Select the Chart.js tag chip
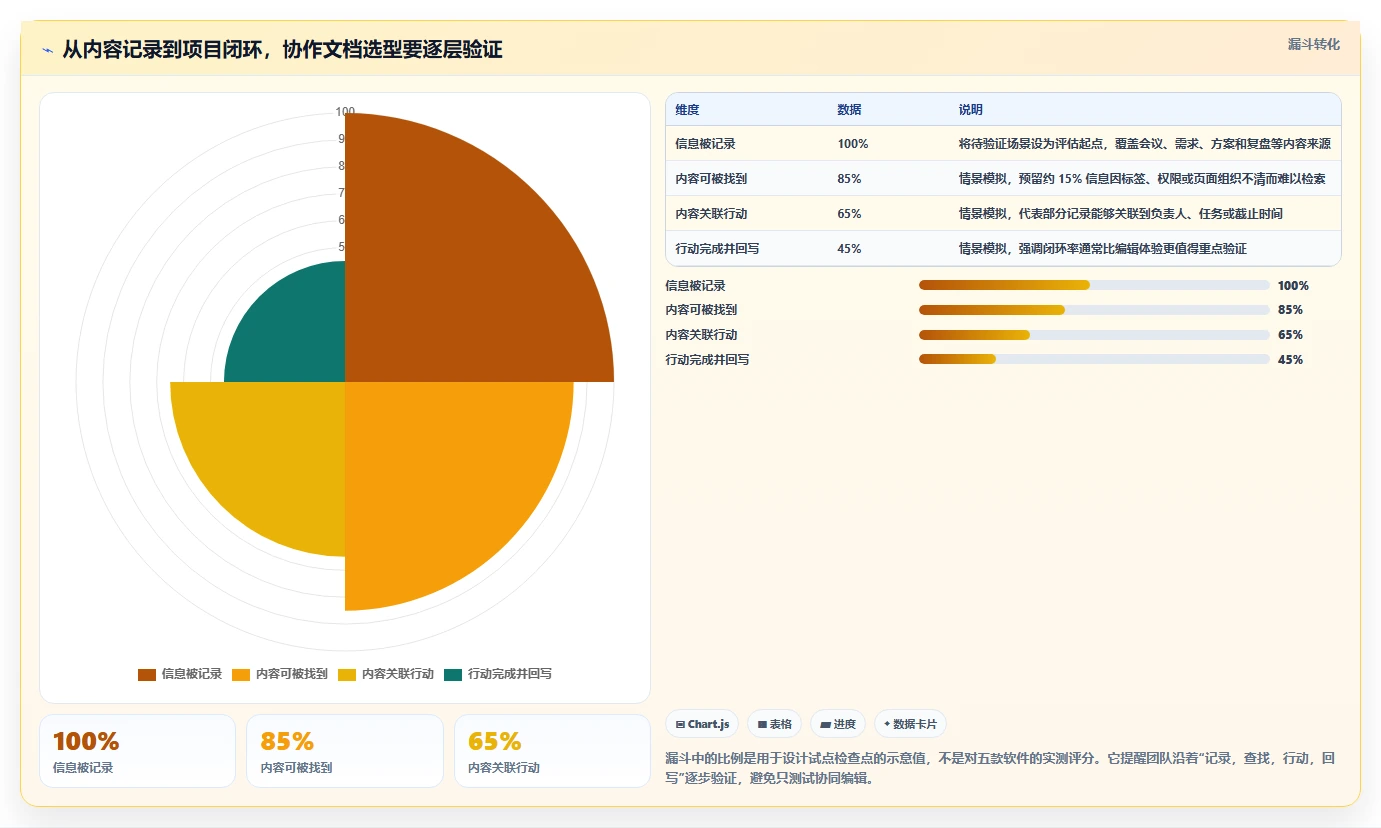 click(x=702, y=724)
